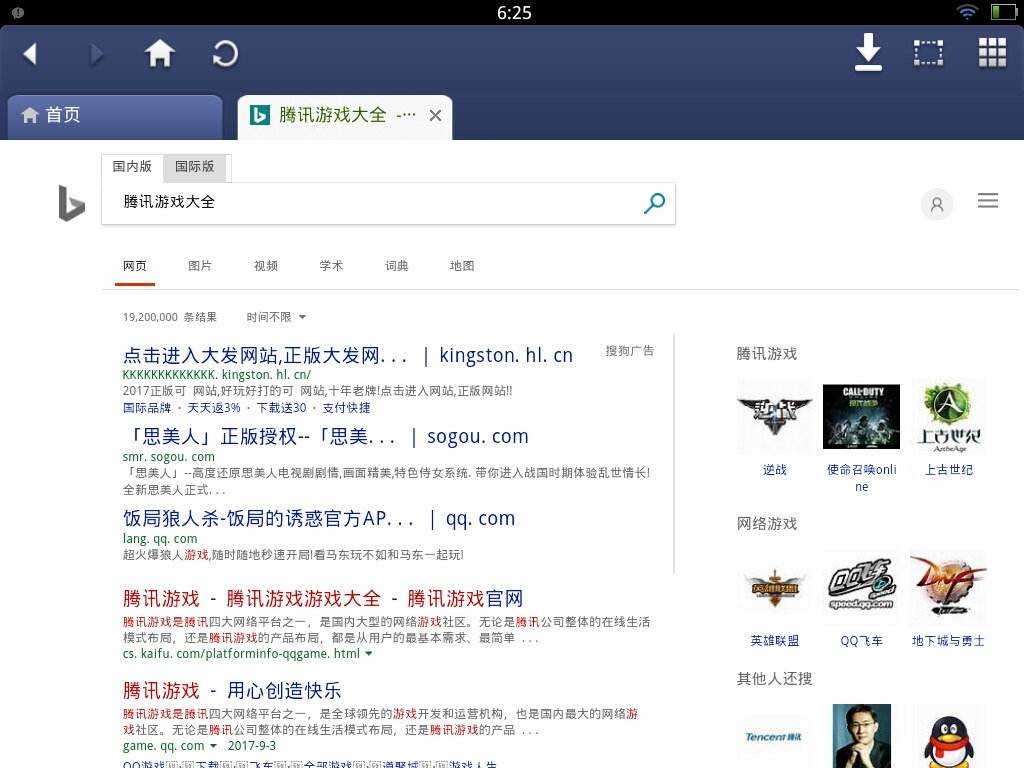Submit search with the magnifier icon

coord(654,203)
